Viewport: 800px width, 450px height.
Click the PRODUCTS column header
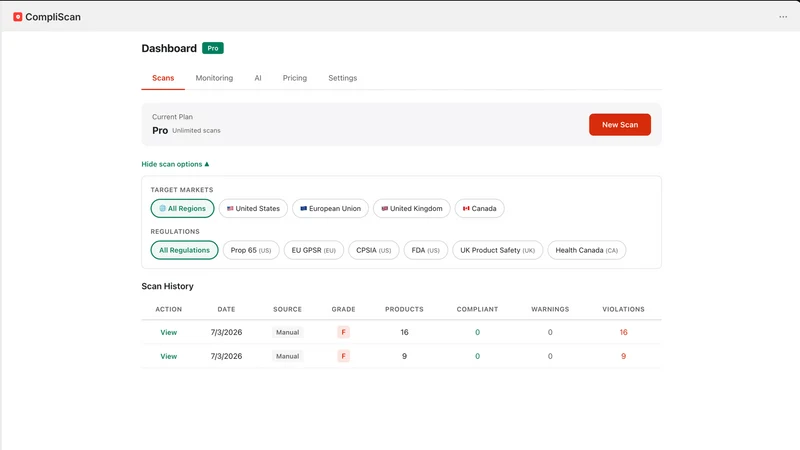[404, 309]
